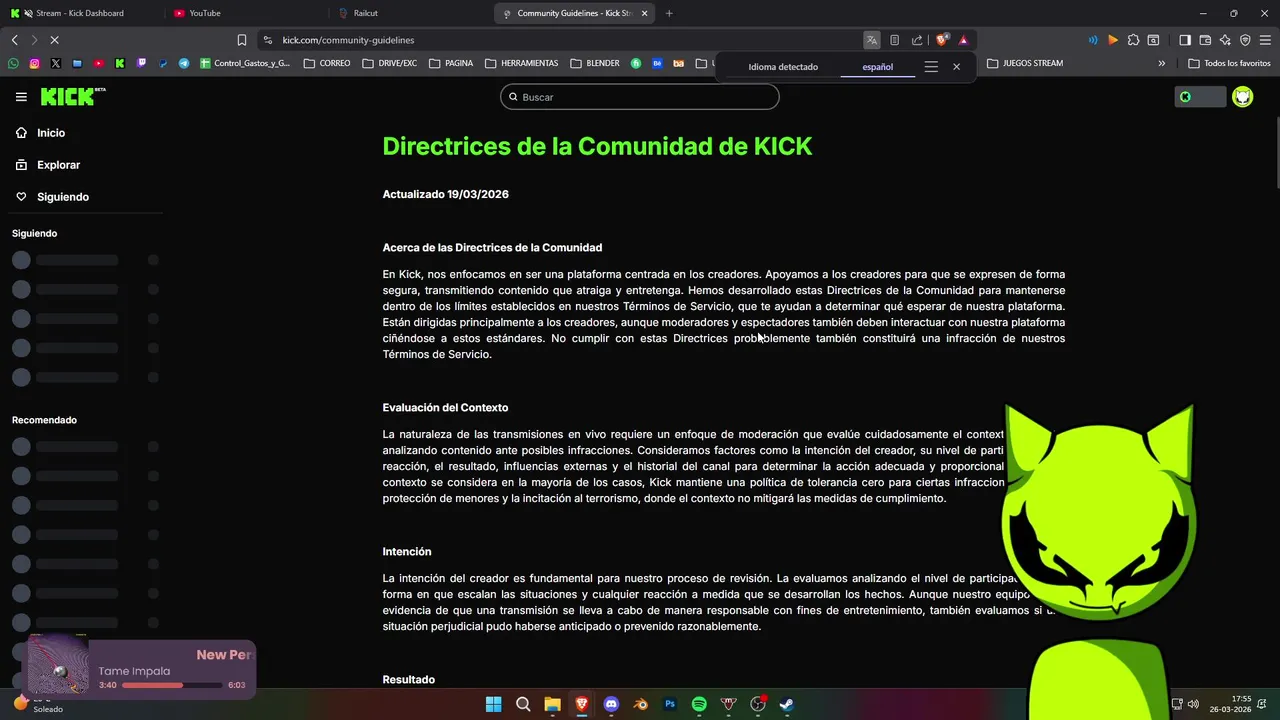Open Blender from the taskbar

tap(641, 704)
